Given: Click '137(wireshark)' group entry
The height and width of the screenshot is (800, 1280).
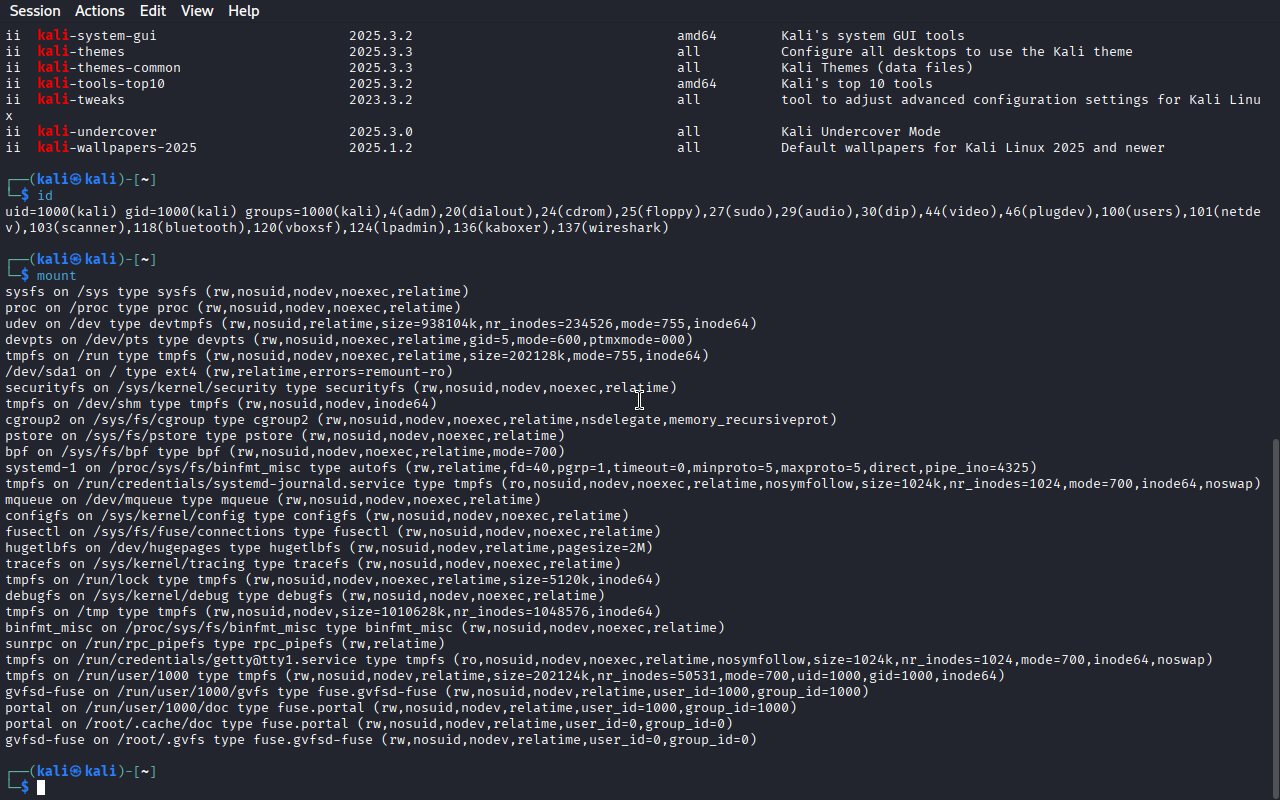Looking at the screenshot, I should [x=609, y=228].
